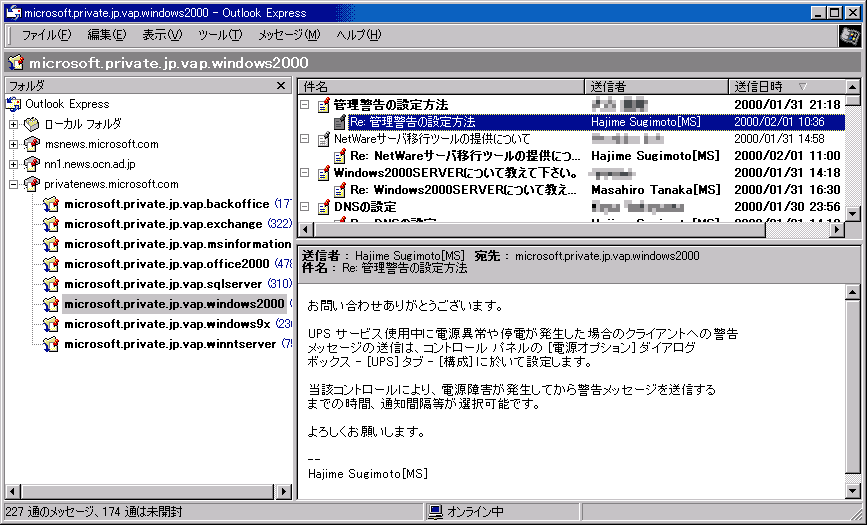This screenshot has height=525, width=867.
Task: Click the privatenews.microsoft.com server icon
Action: [32, 184]
